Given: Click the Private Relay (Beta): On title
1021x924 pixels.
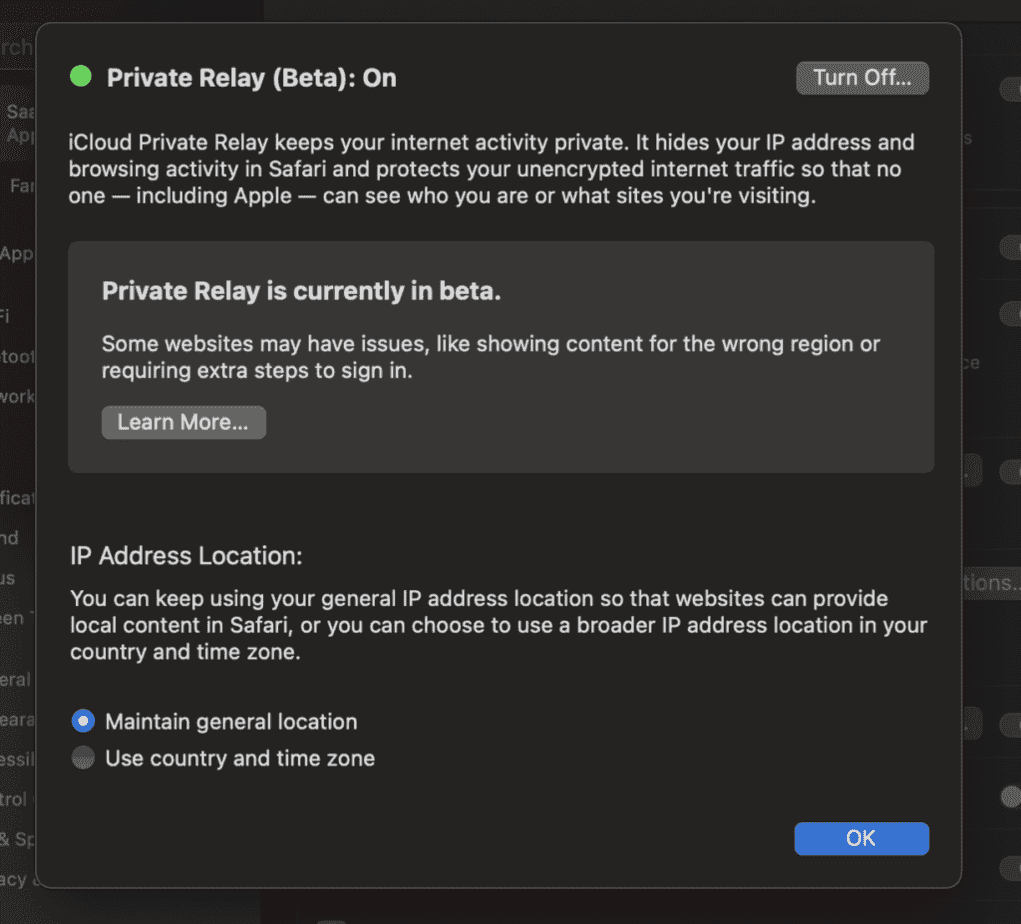Looking at the screenshot, I should pyautogui.click(x=251, y=78).
